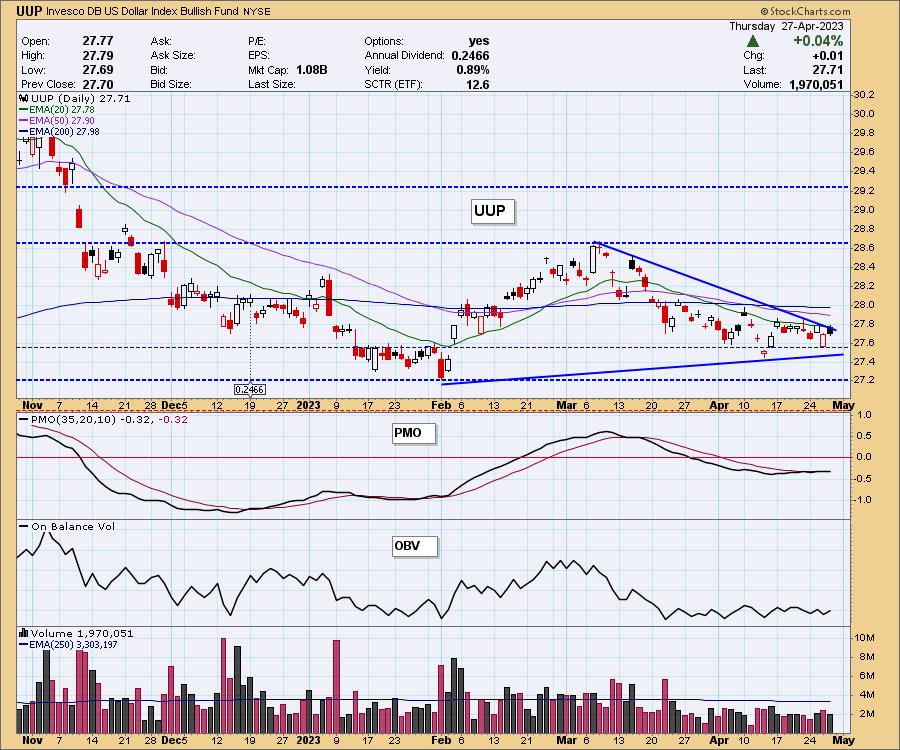
Task: Click the EMA(250) 3,303,197 volume legend
Action: click(68, 644)
